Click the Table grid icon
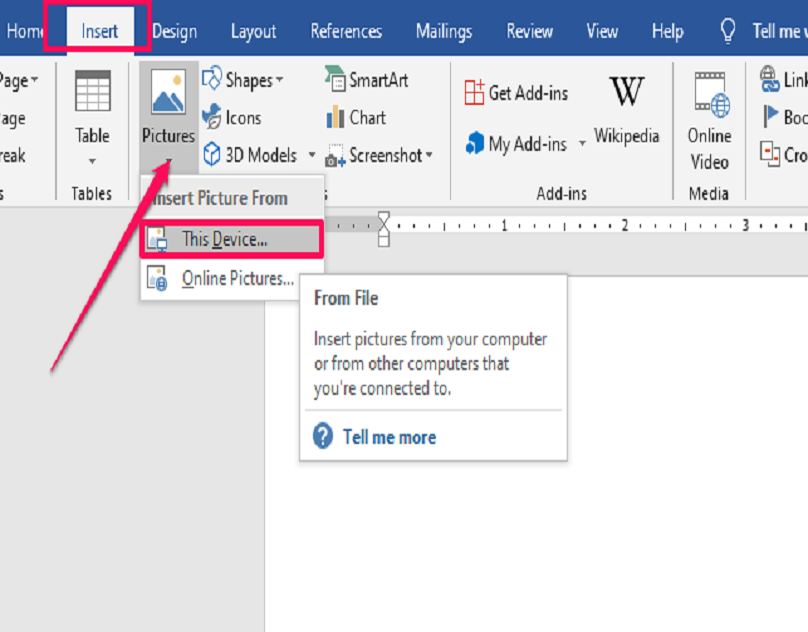 pos(93,91)
